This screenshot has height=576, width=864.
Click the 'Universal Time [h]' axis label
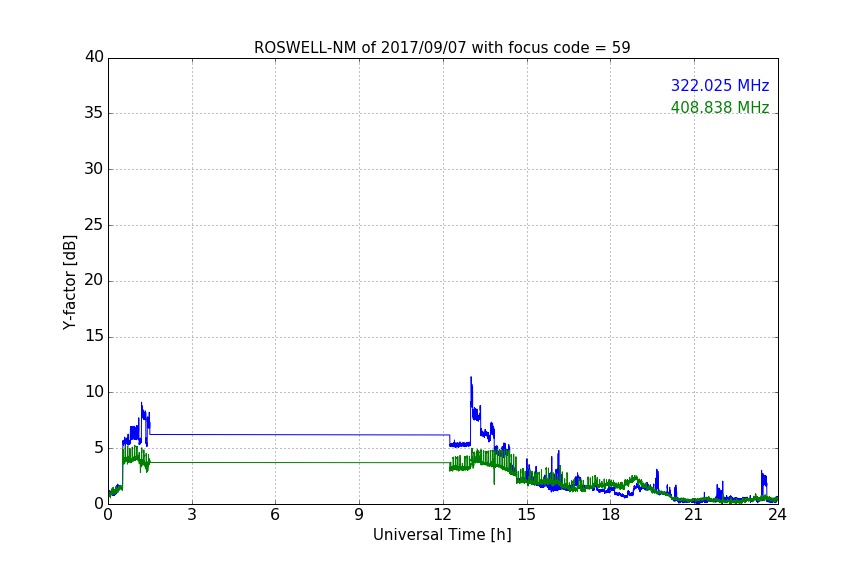(x=442, y=535)
